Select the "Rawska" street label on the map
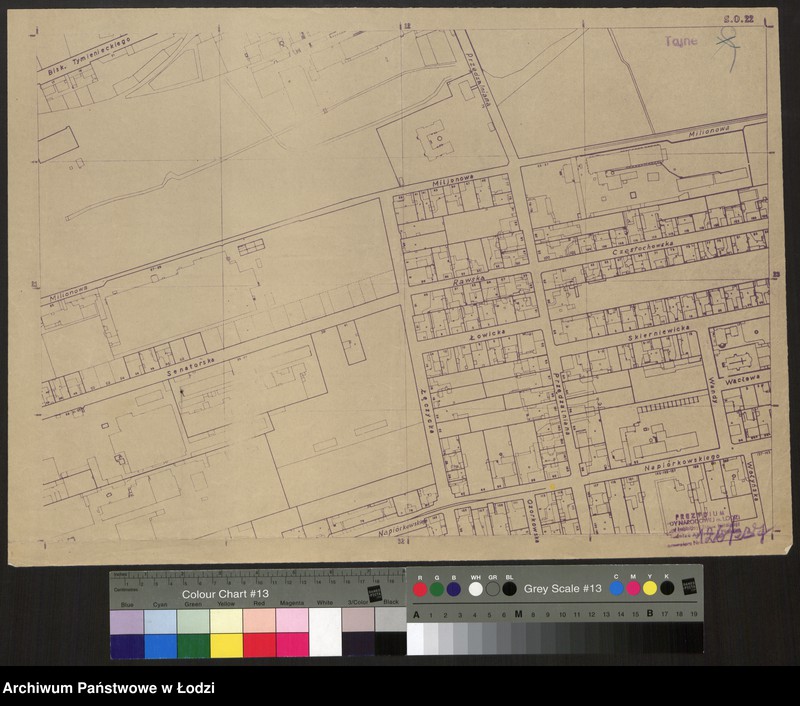Image resolution: width=800 pixels, height=706 pixels. [465, 283]
